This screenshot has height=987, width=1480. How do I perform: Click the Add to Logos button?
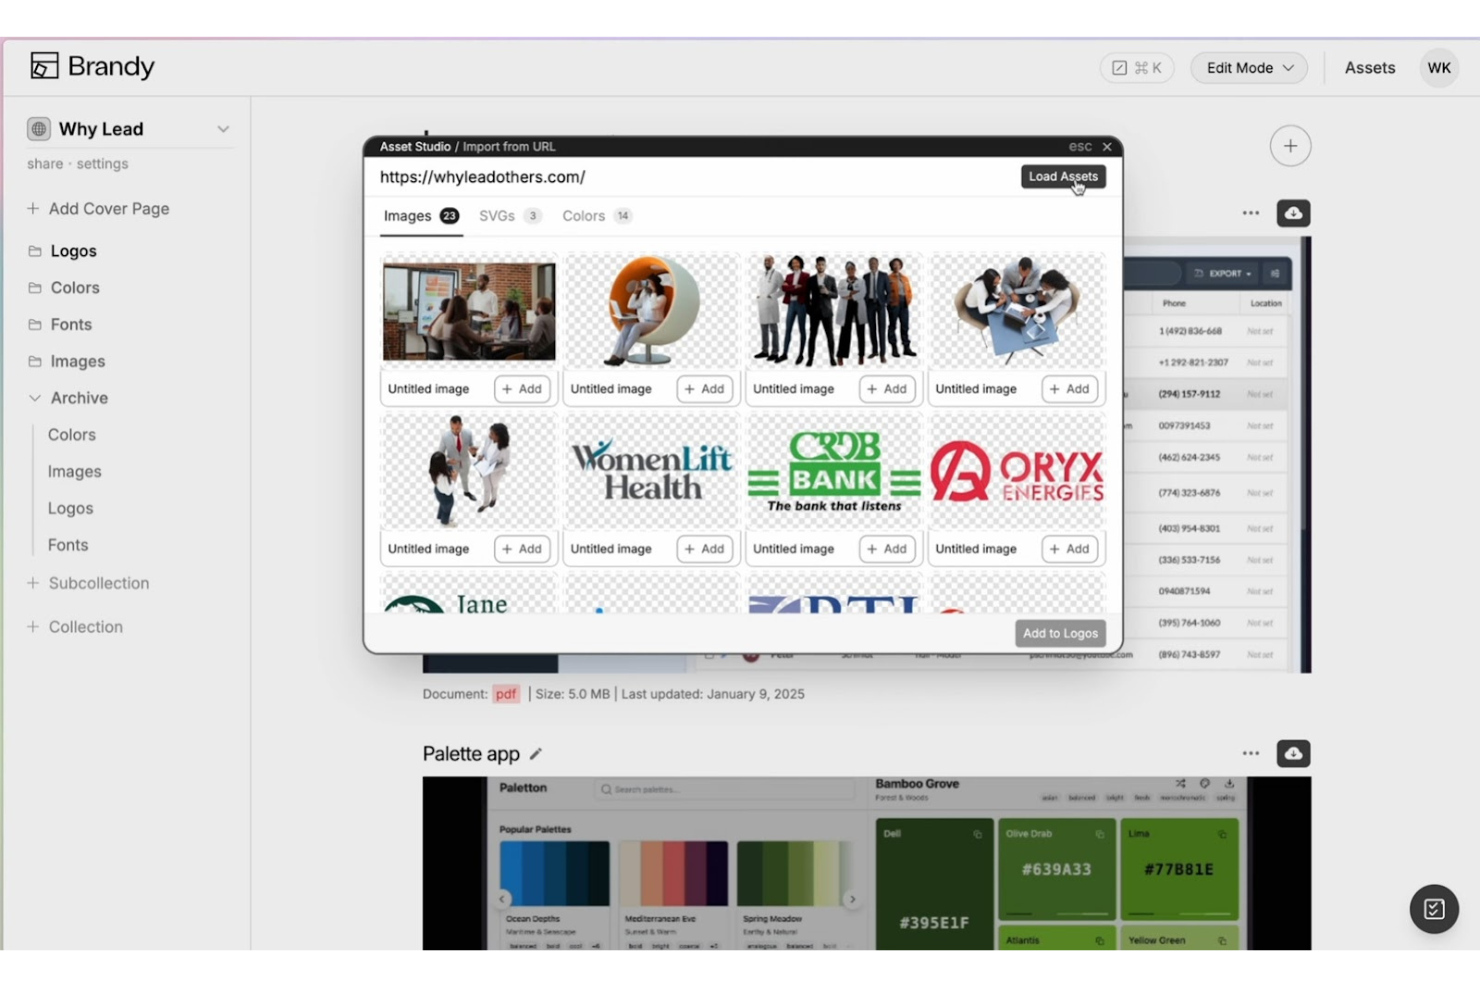(1060, 633)
